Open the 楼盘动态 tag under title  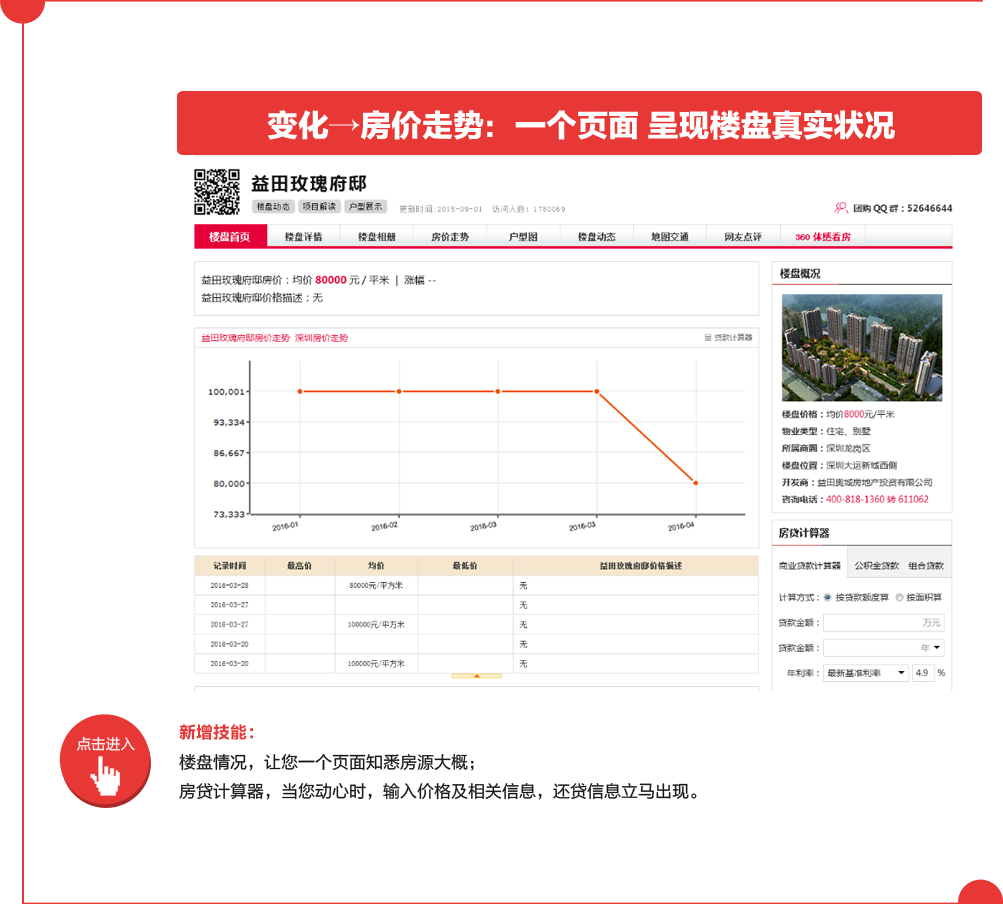[273, 207]
